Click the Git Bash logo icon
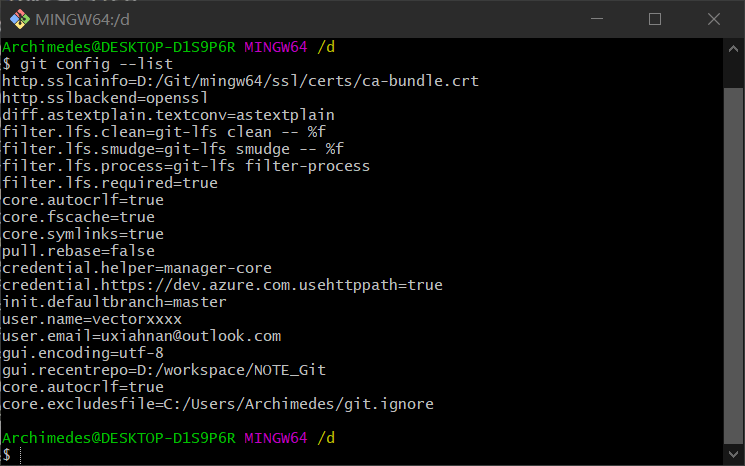Viewport: 745px width, 466px height. point(19,19)
